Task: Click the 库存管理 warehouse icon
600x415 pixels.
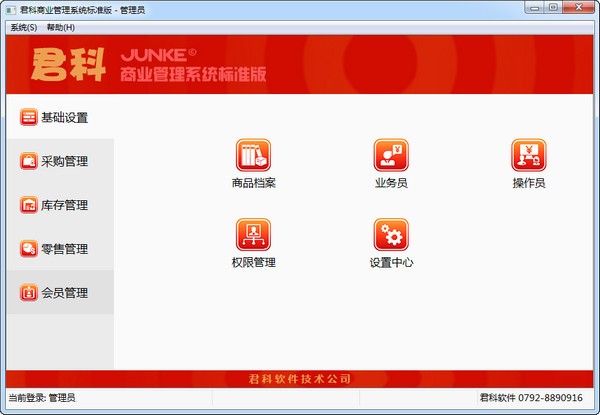Action: coord(29,205)
